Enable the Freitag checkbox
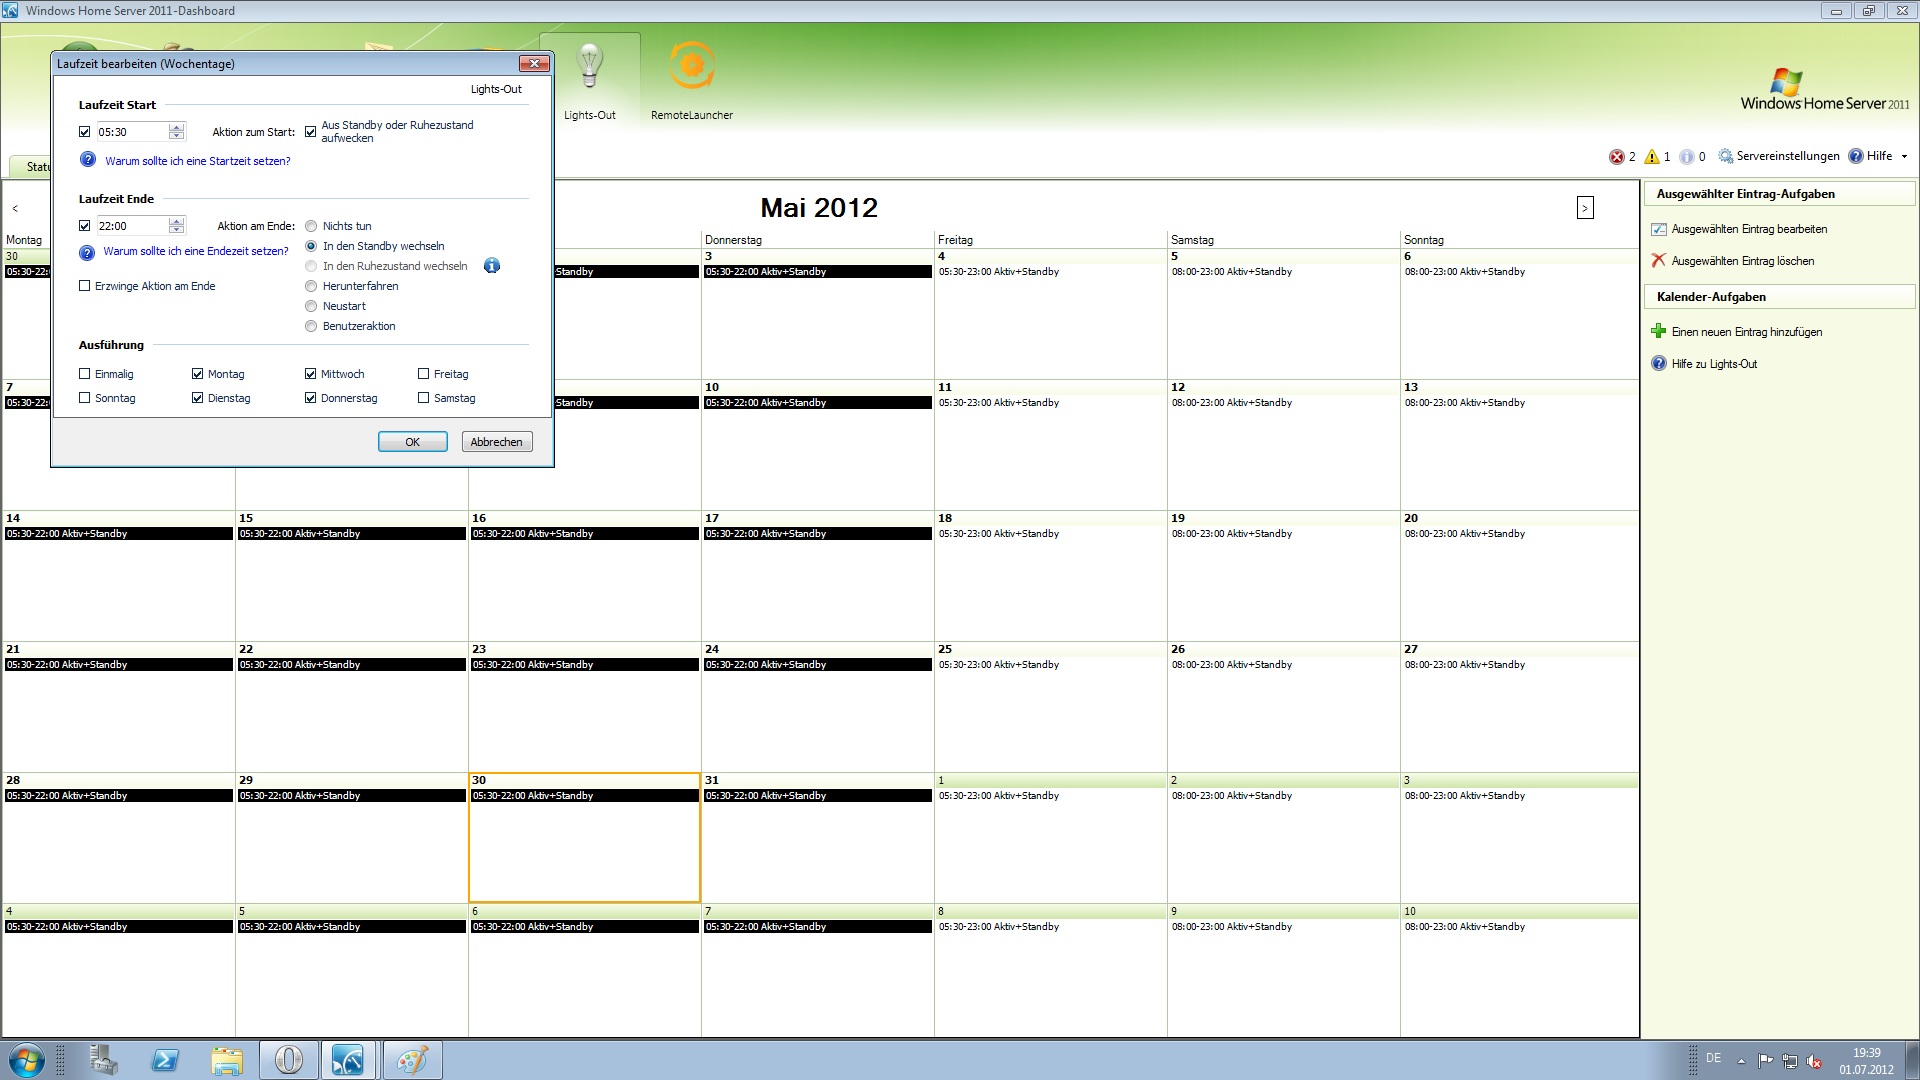 (424, 373)
